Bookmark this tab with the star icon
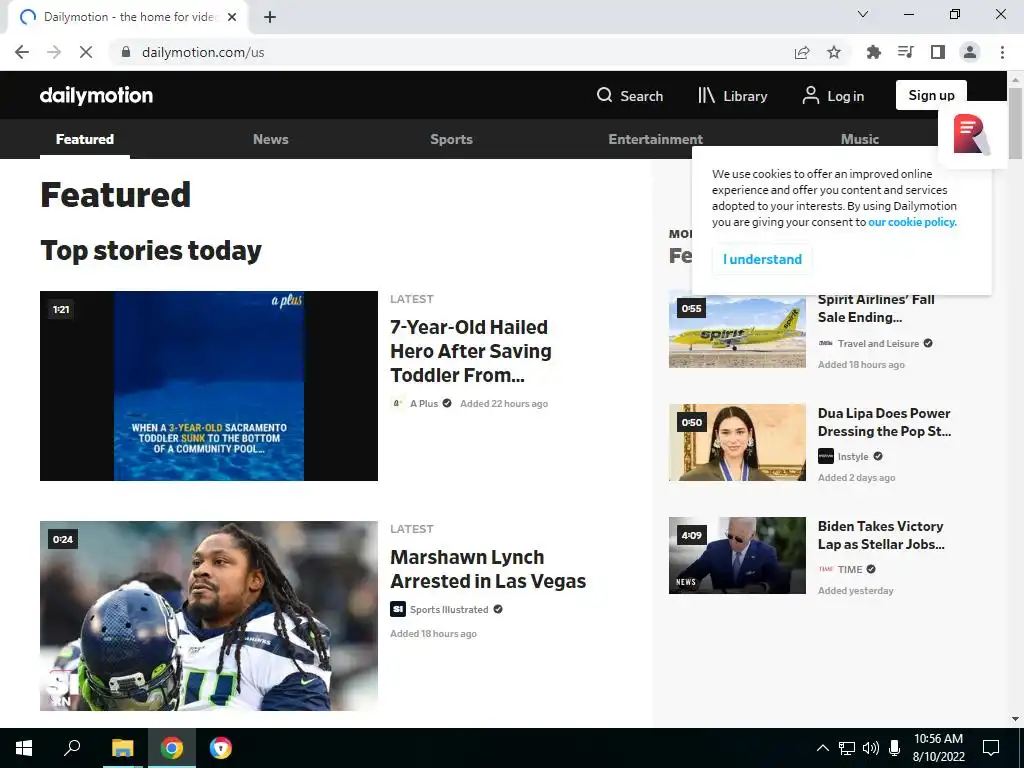 coord(834,52)
